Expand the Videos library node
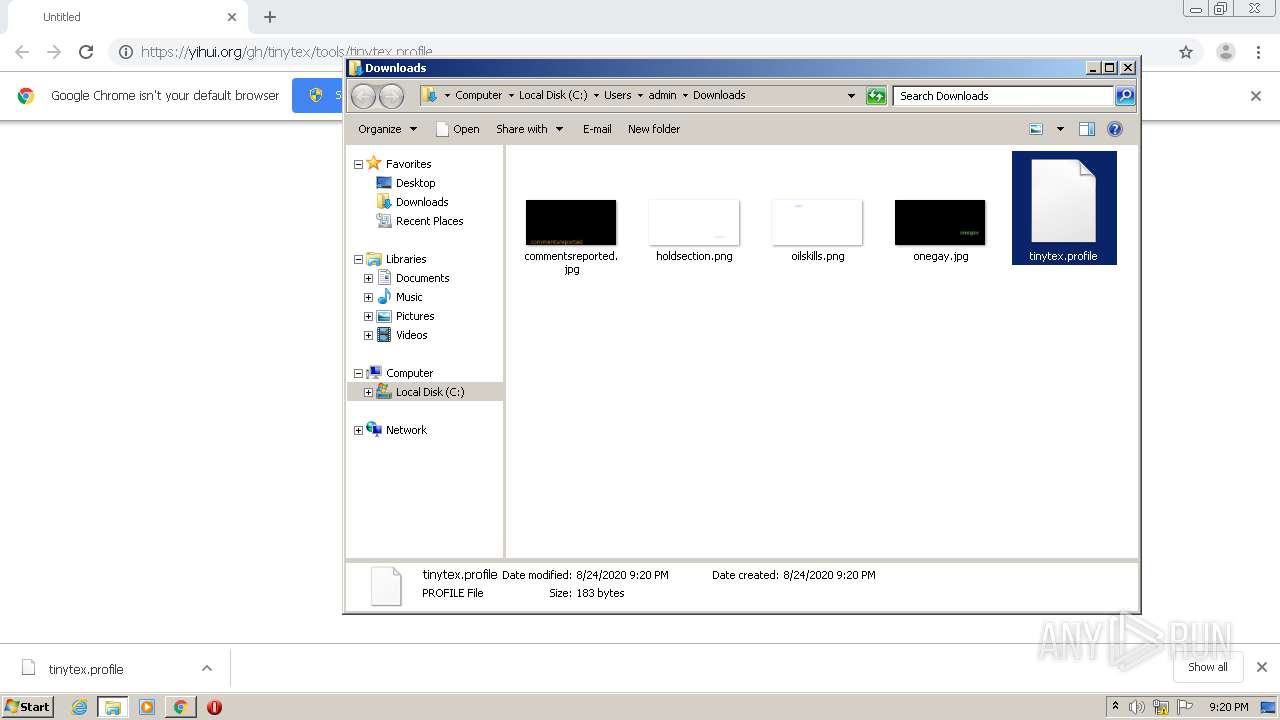This screenshot has height=720, width=1280. (x=368, y=335)
